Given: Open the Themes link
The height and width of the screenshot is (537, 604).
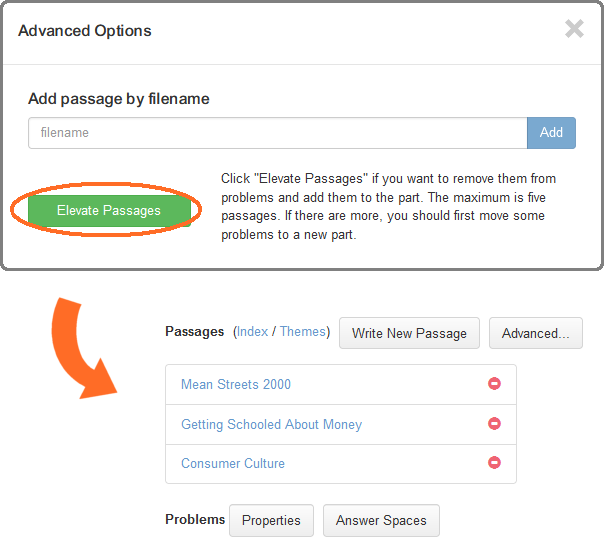Looking at the screenshot, I should 303,332.
